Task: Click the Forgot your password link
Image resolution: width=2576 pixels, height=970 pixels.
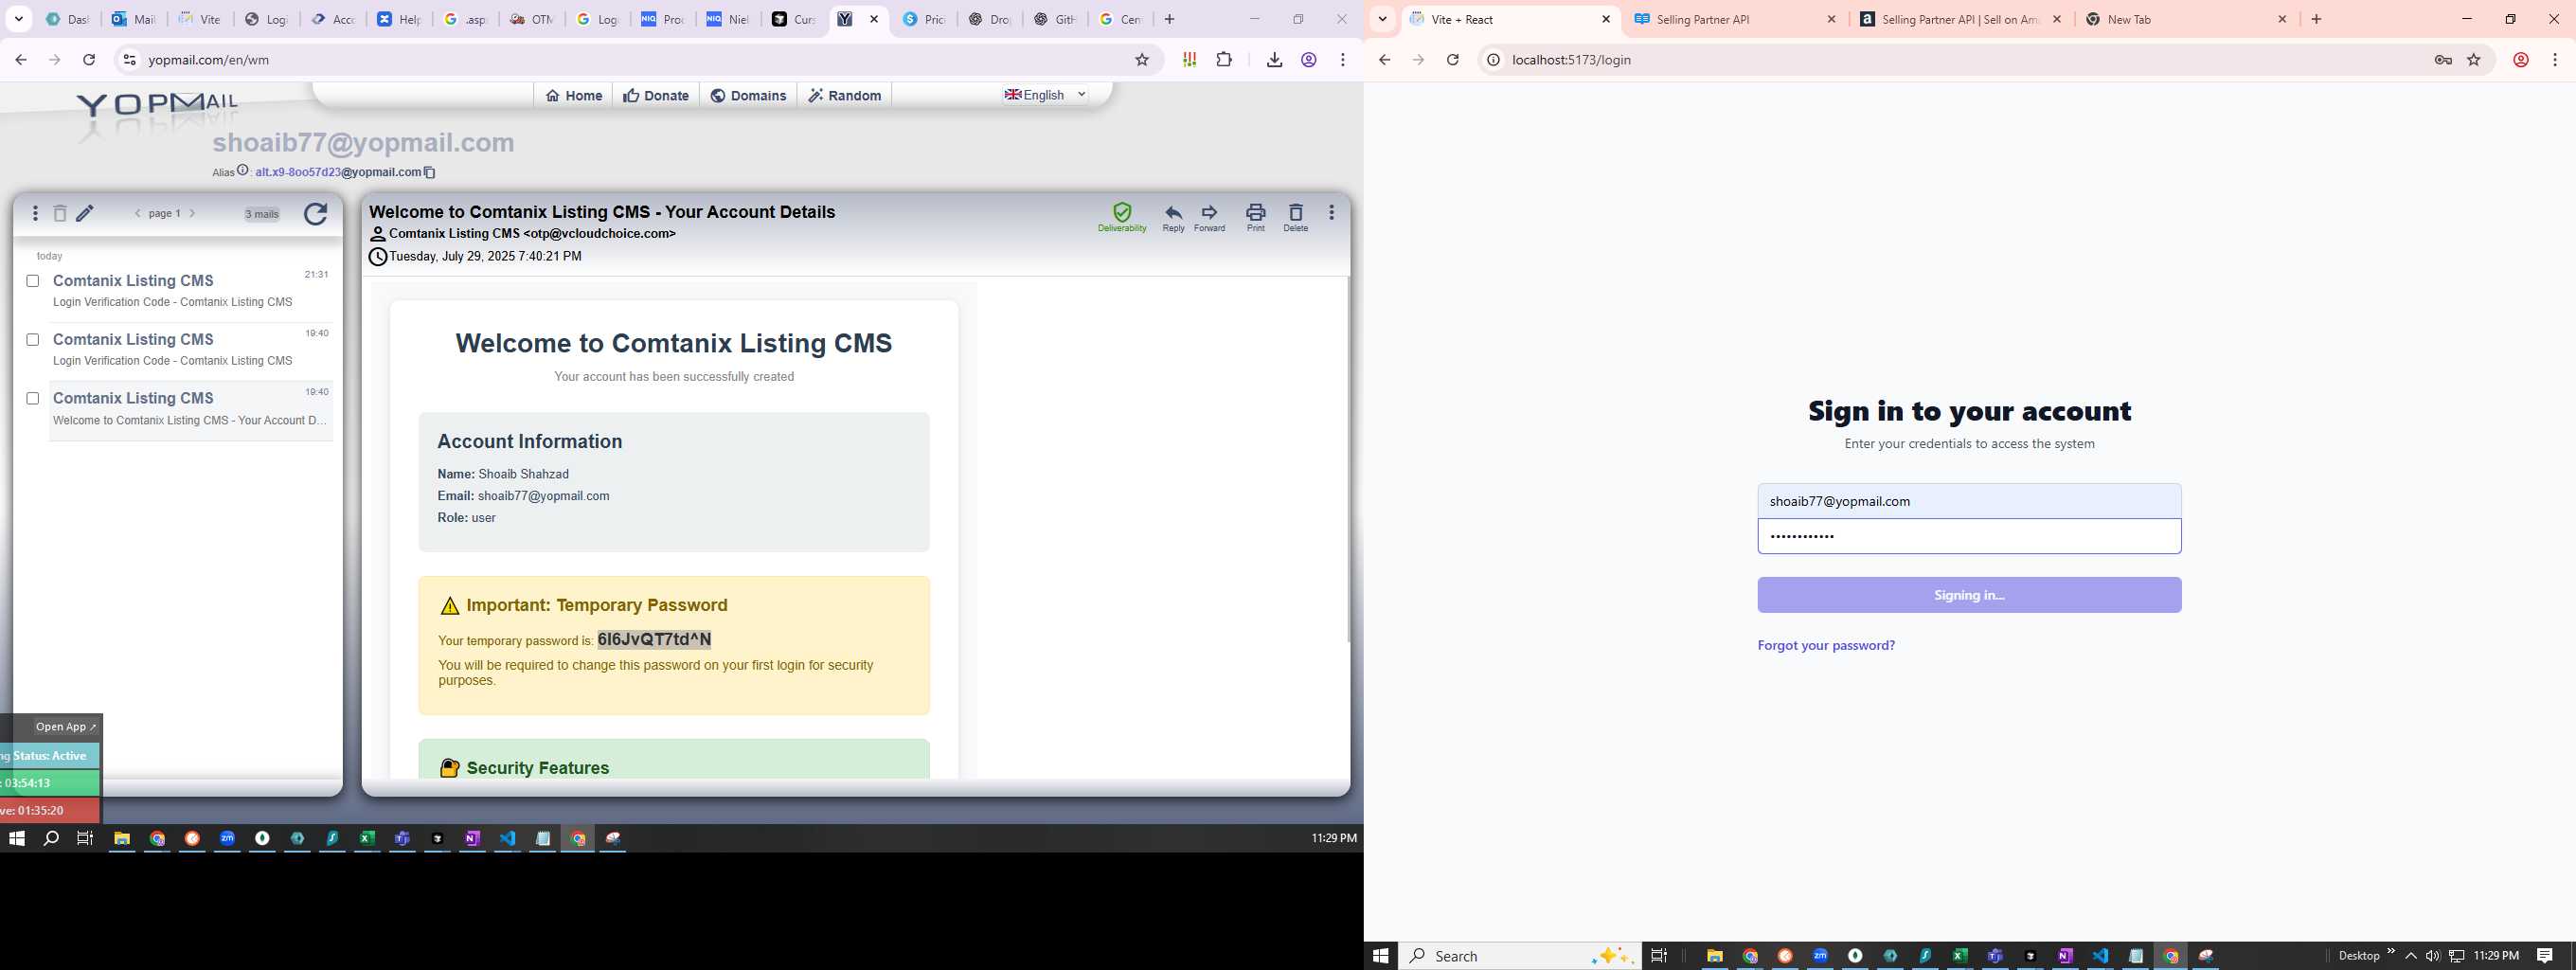Action: tap(1826, 646)
